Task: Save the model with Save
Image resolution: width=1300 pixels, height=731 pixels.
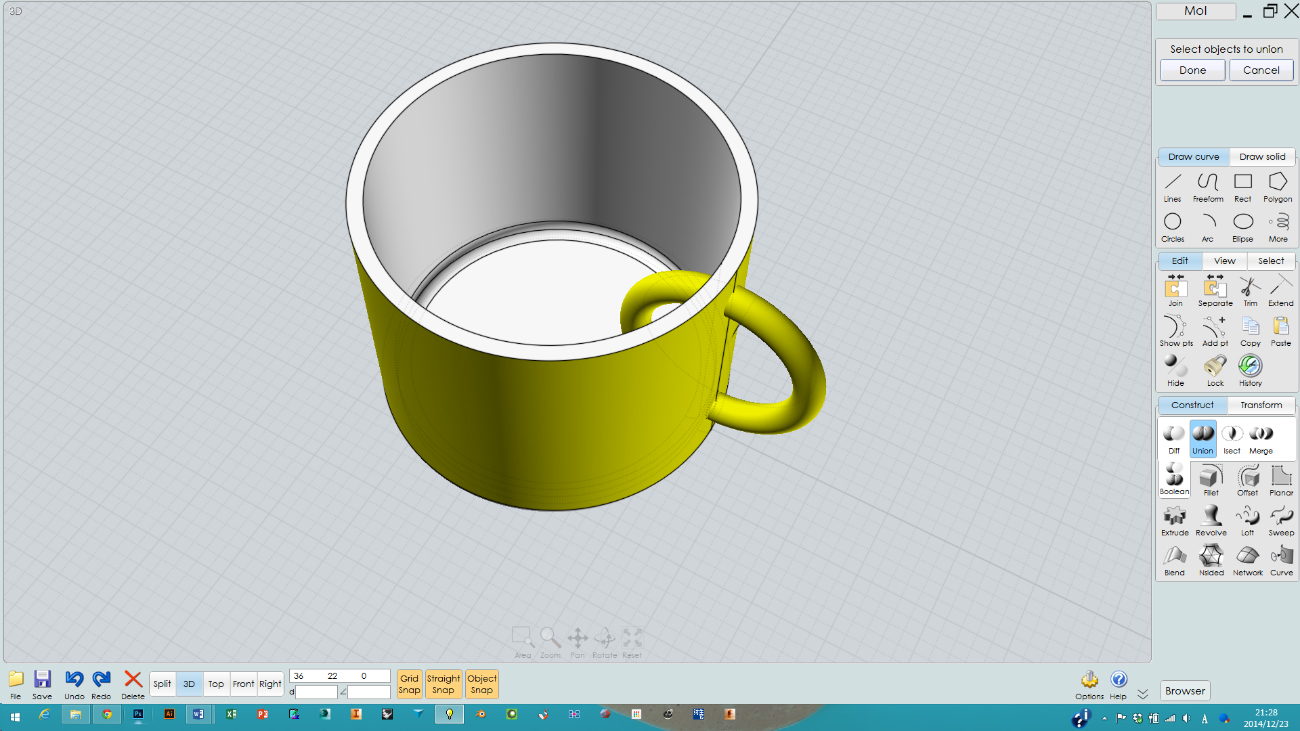Action: (x=42, y=684)
